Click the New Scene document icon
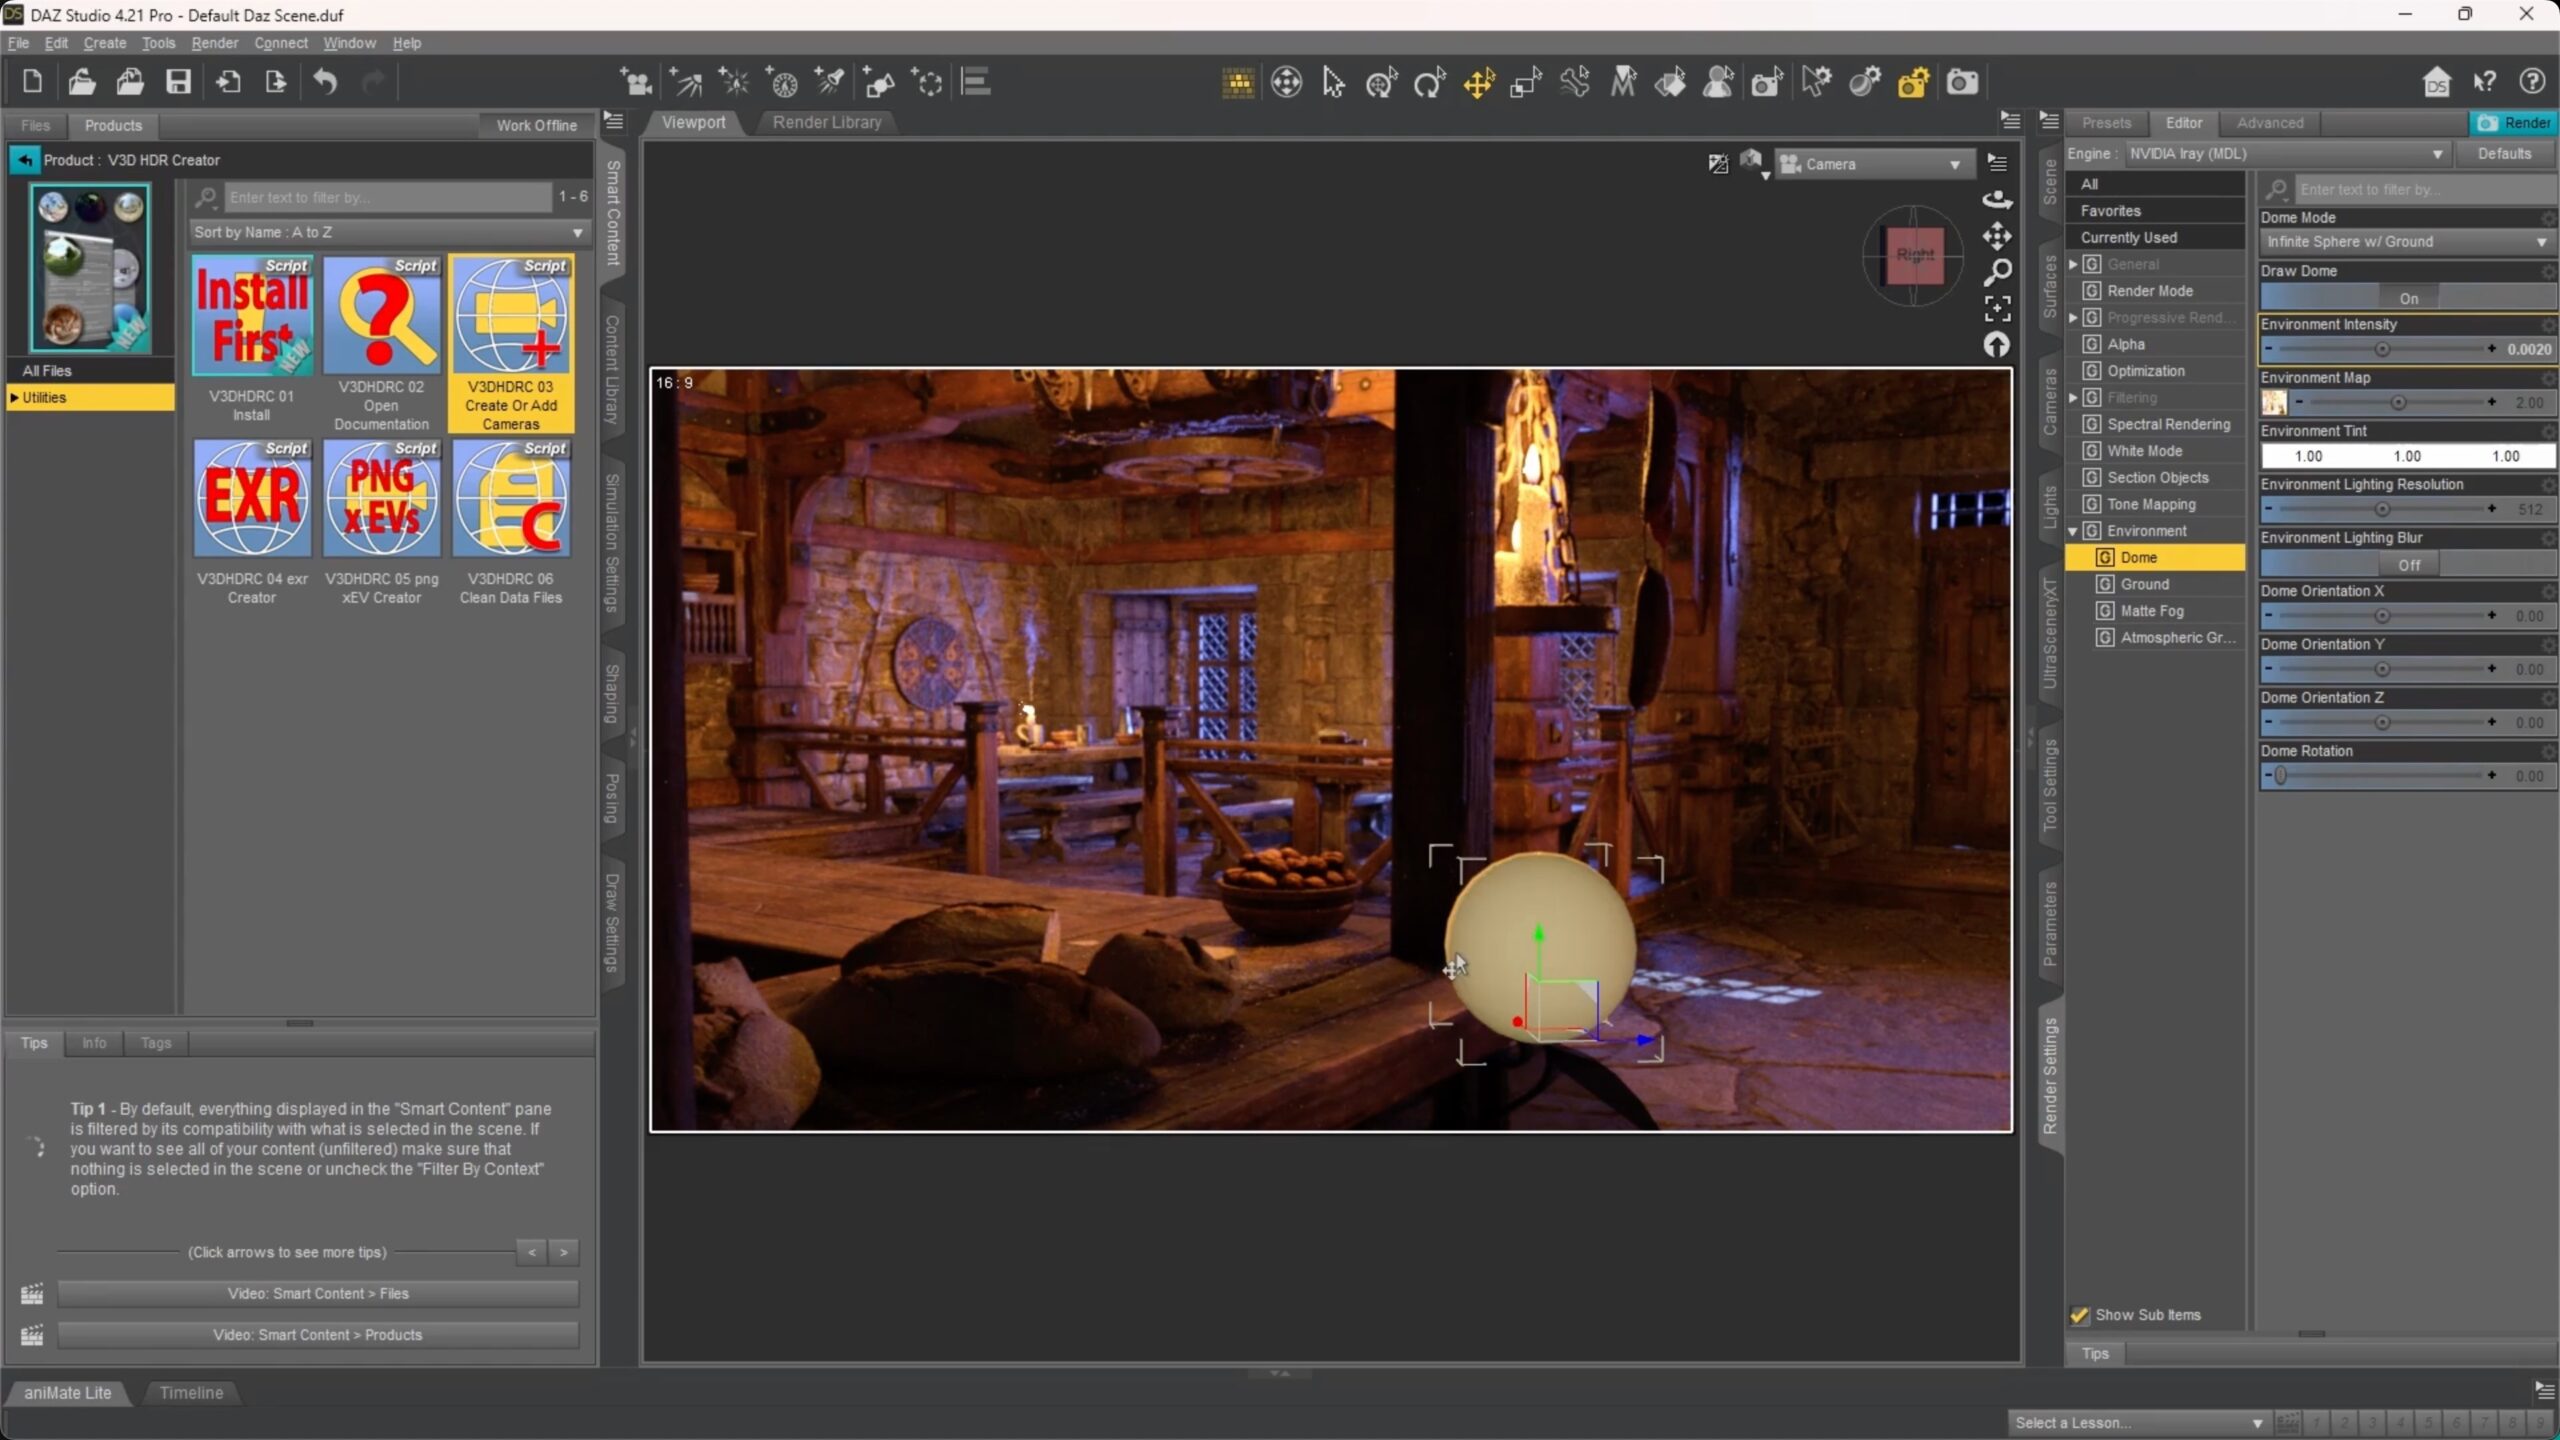The width and height of the screenshot is (2560, 1440). pos(32,82)
